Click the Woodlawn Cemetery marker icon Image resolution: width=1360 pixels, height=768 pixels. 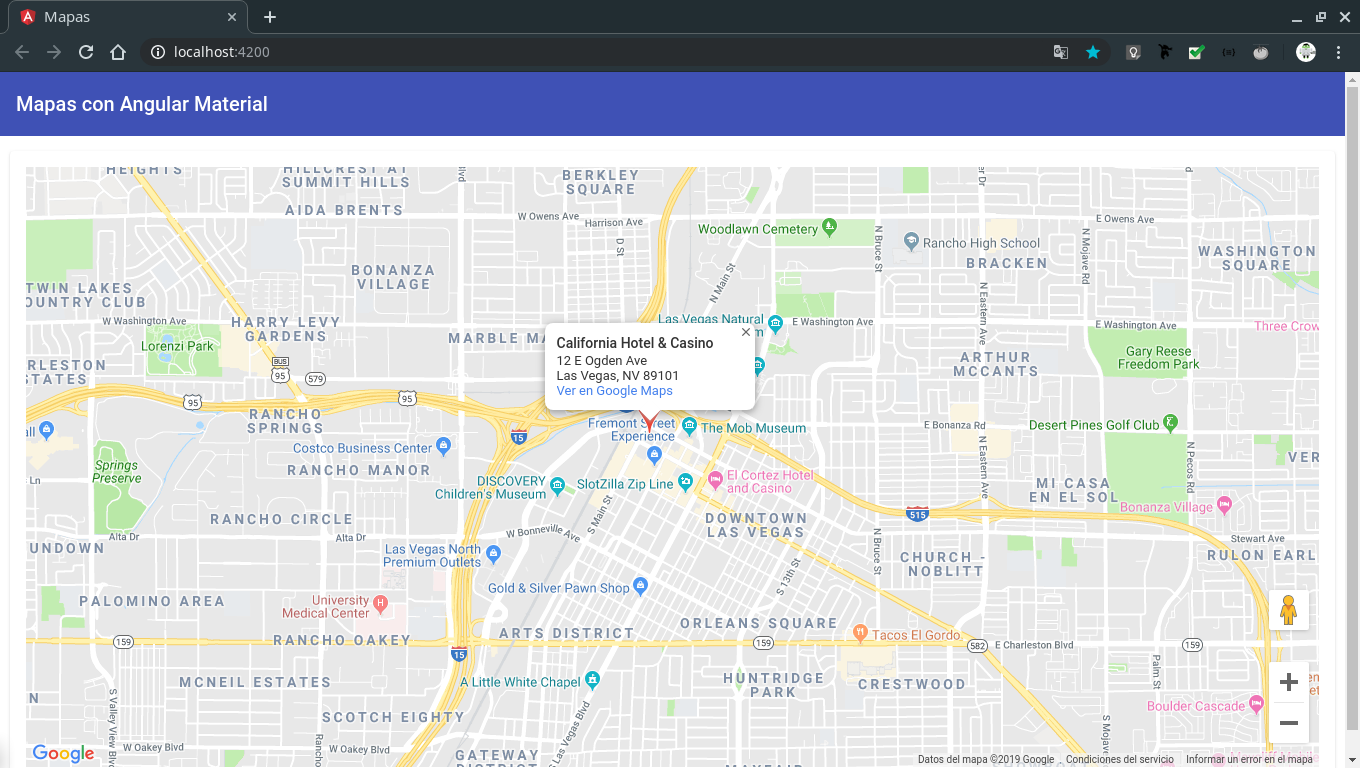(x=828, y=228)
